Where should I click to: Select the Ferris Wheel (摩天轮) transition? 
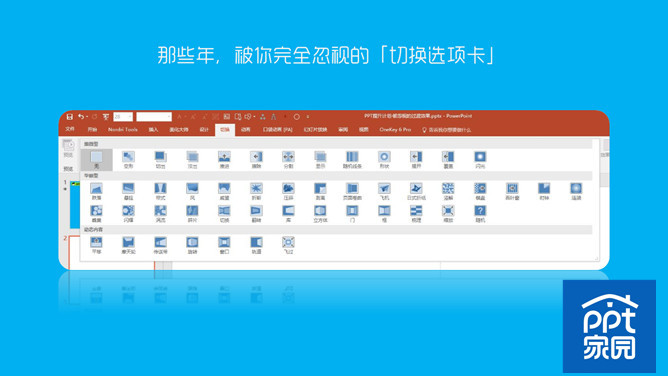[128, 245]
